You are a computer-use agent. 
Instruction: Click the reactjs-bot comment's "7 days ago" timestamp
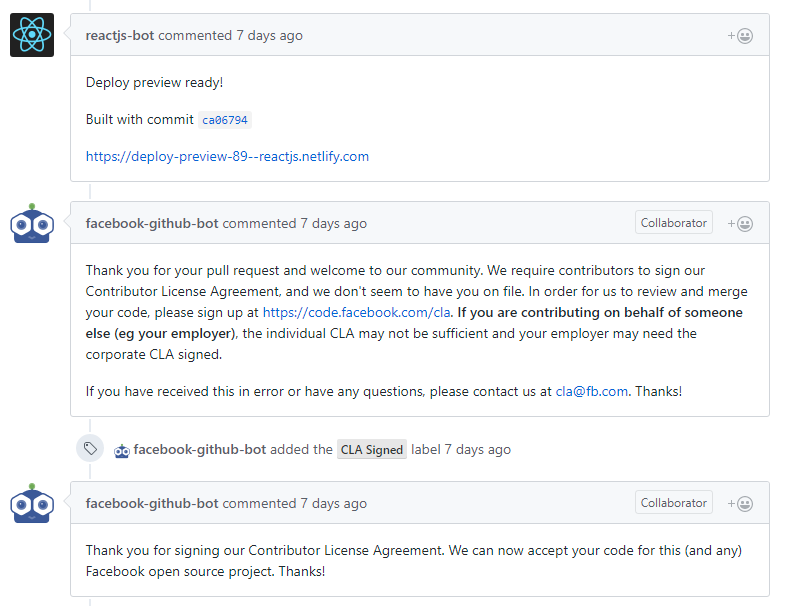pyautogui.click(x=269, y=36)
